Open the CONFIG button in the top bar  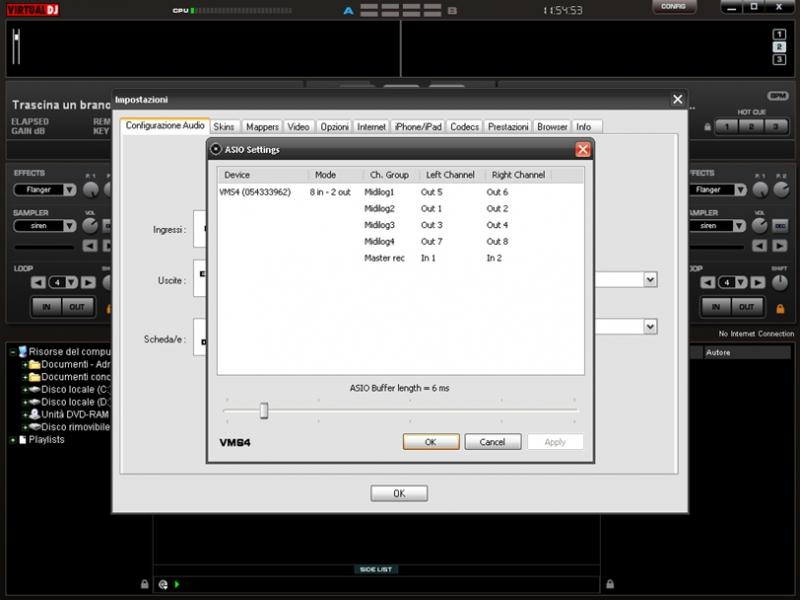click(x=673, y=7)
